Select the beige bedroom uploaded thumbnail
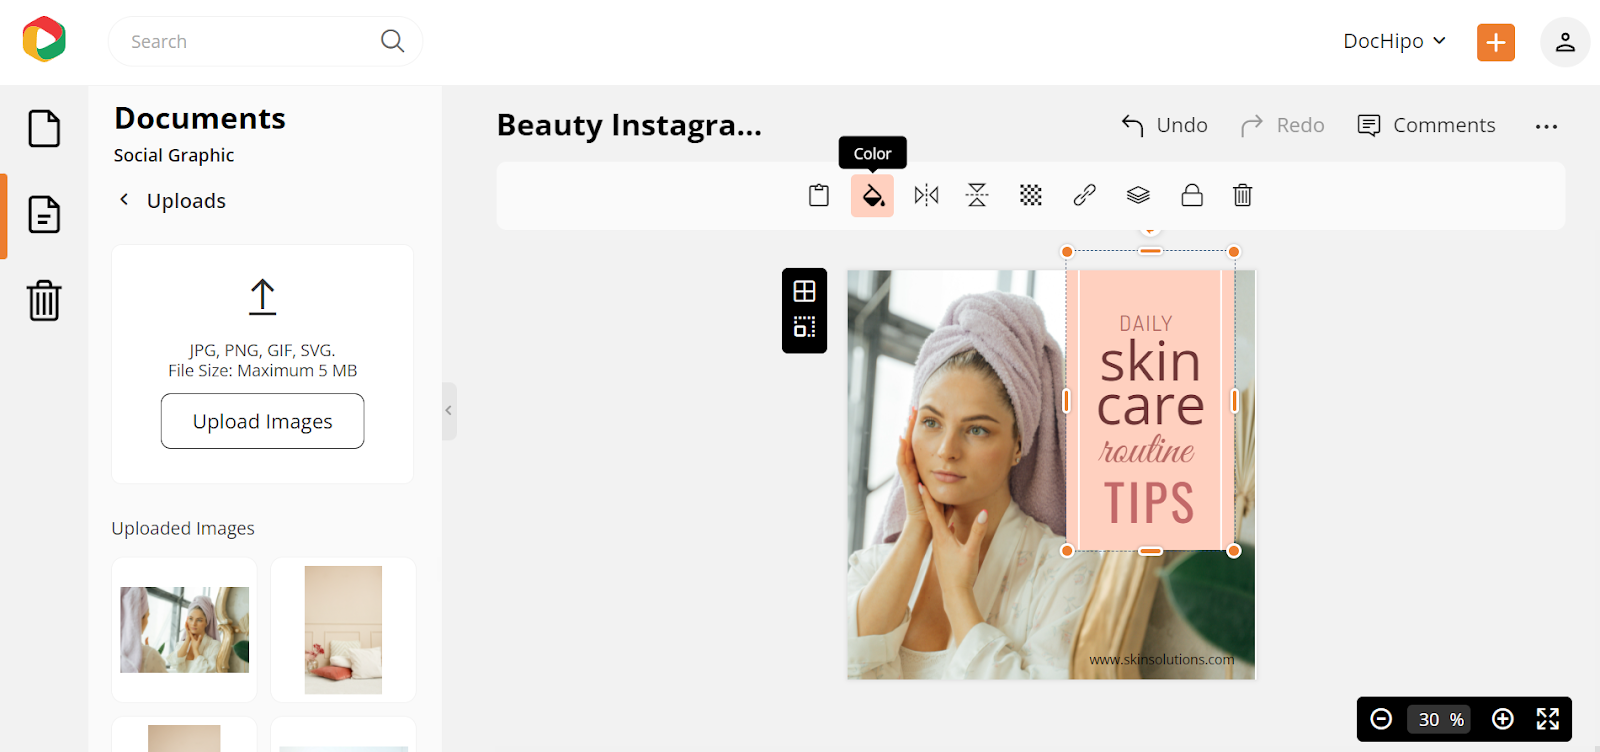 pyautogui.click(x=343, y=630)
